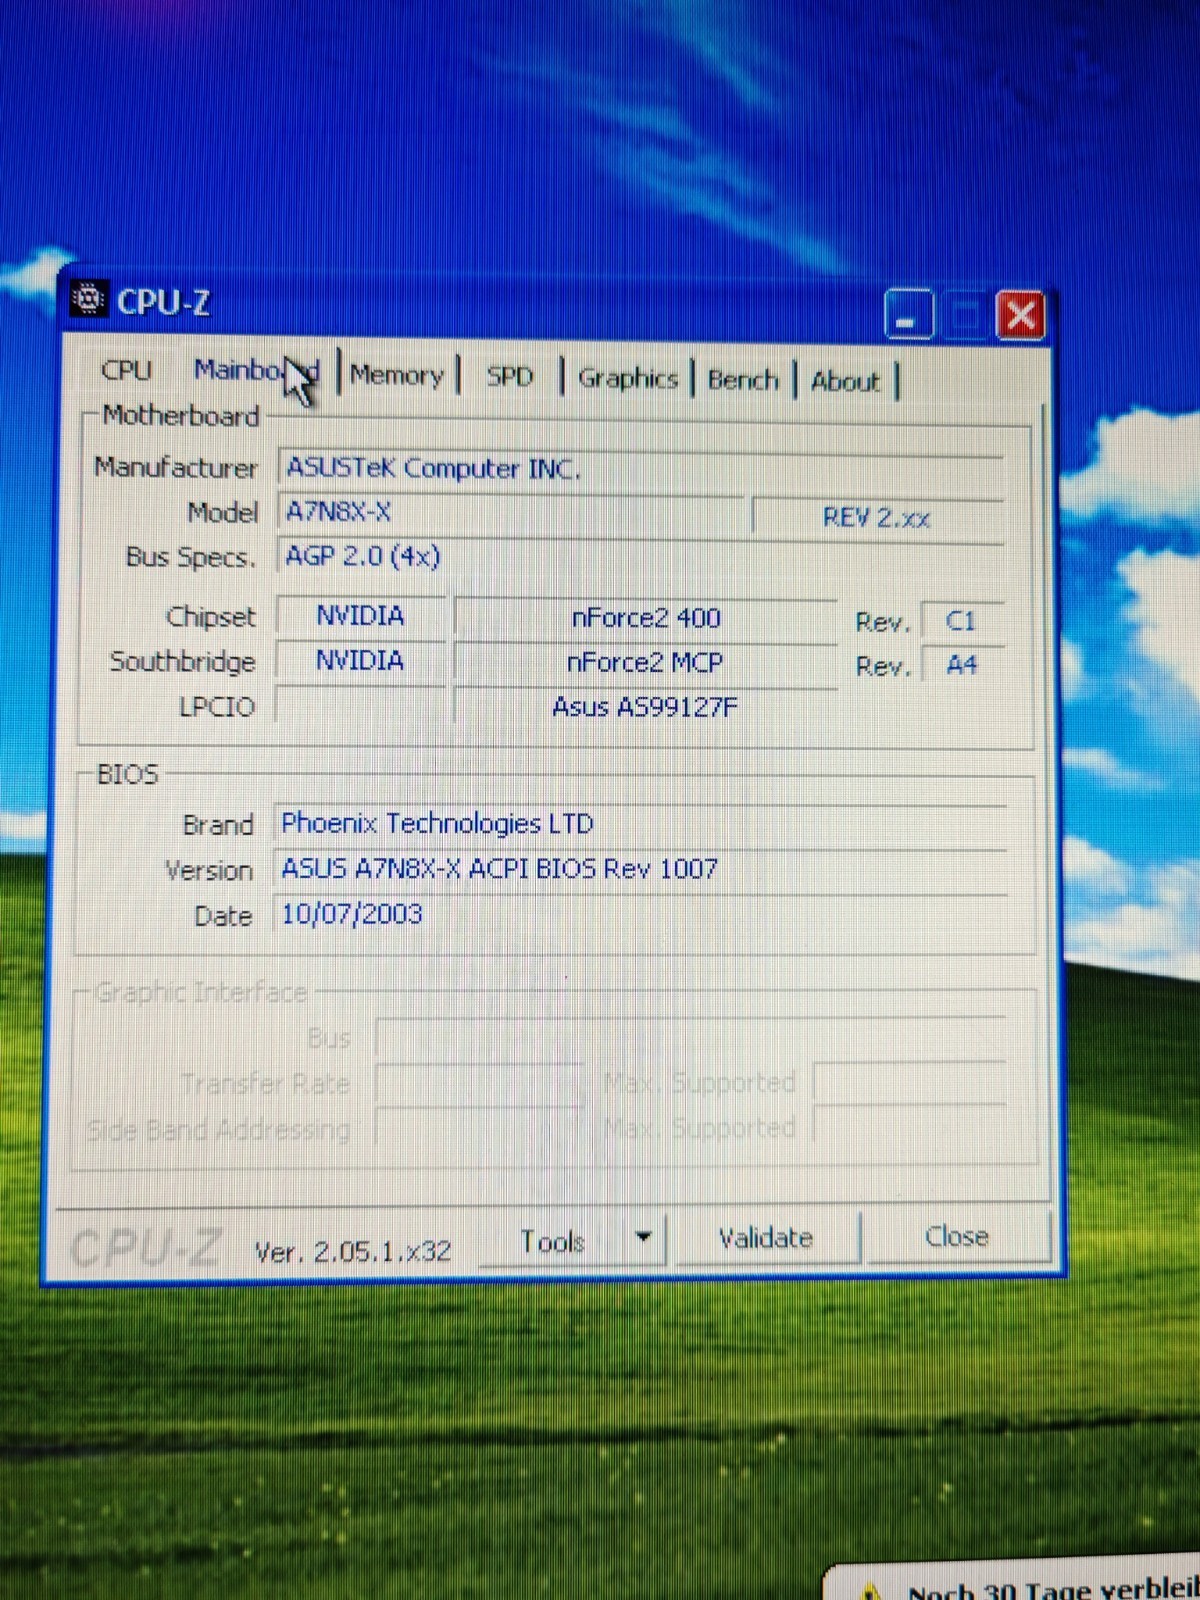Switch to the SPD tab
Image resolution: width=1200 pixels, height=1600 pixels.
click(x=509, y=377)
